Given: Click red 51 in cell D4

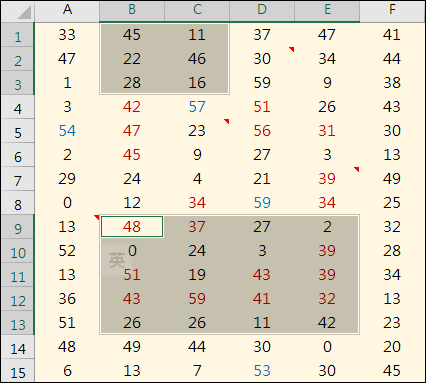Looking at the screenshot, I should point(262,107).
